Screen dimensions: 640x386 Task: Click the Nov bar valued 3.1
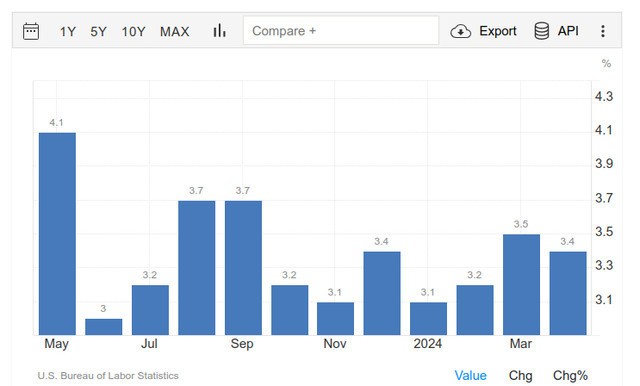[336, 319]
